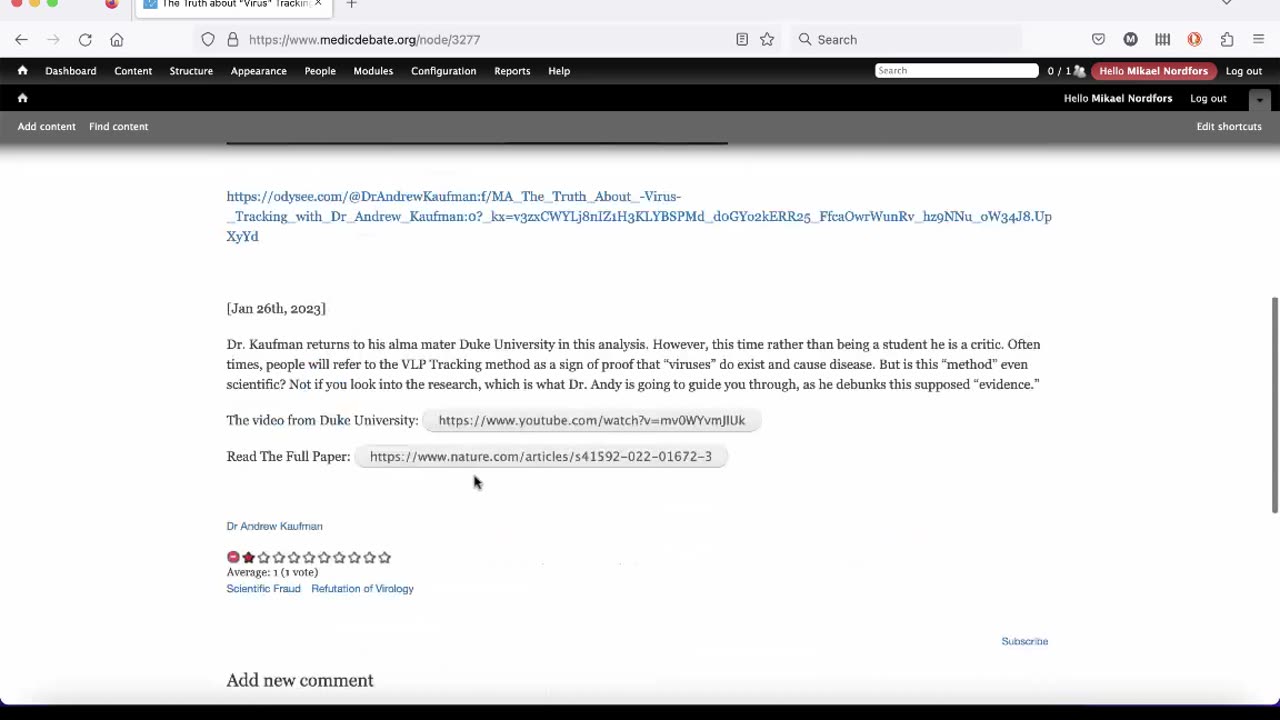The width and height of the screenshot is (1280, 720).
Task: Open the Refutation of Virology tag
Action: 362,589
